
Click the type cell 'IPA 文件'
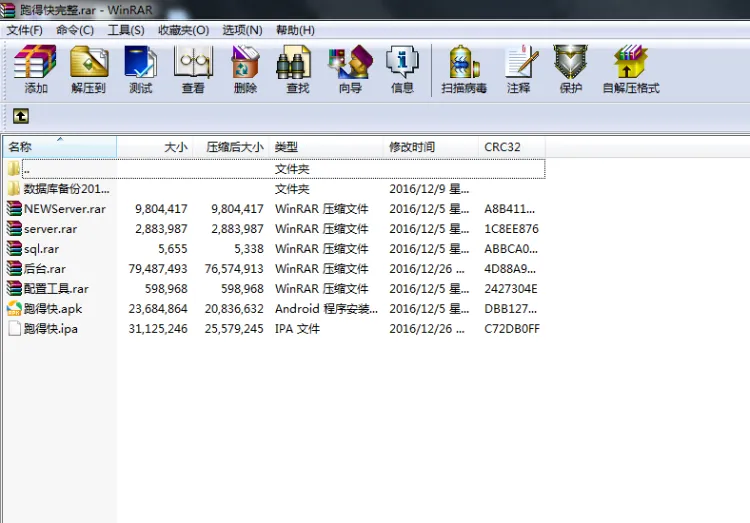pyautogui.click(x=297, y=329)
